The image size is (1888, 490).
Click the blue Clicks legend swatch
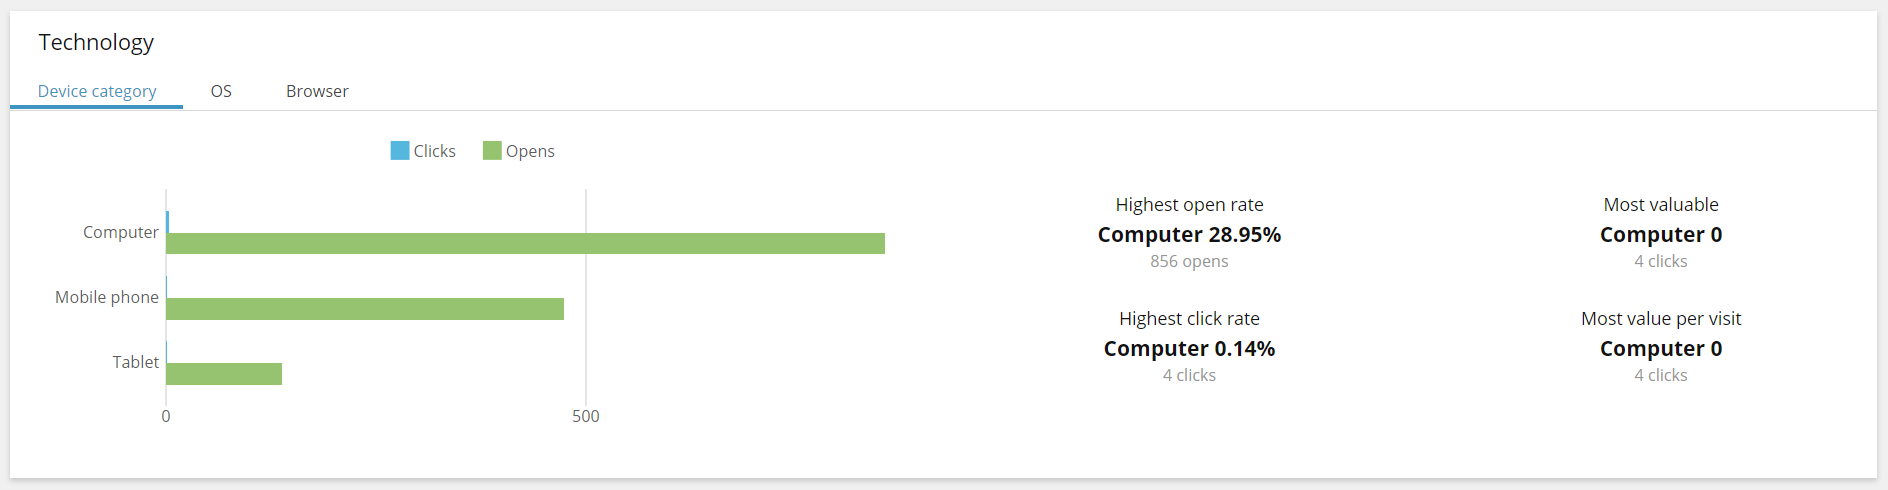tap(400, 151)
